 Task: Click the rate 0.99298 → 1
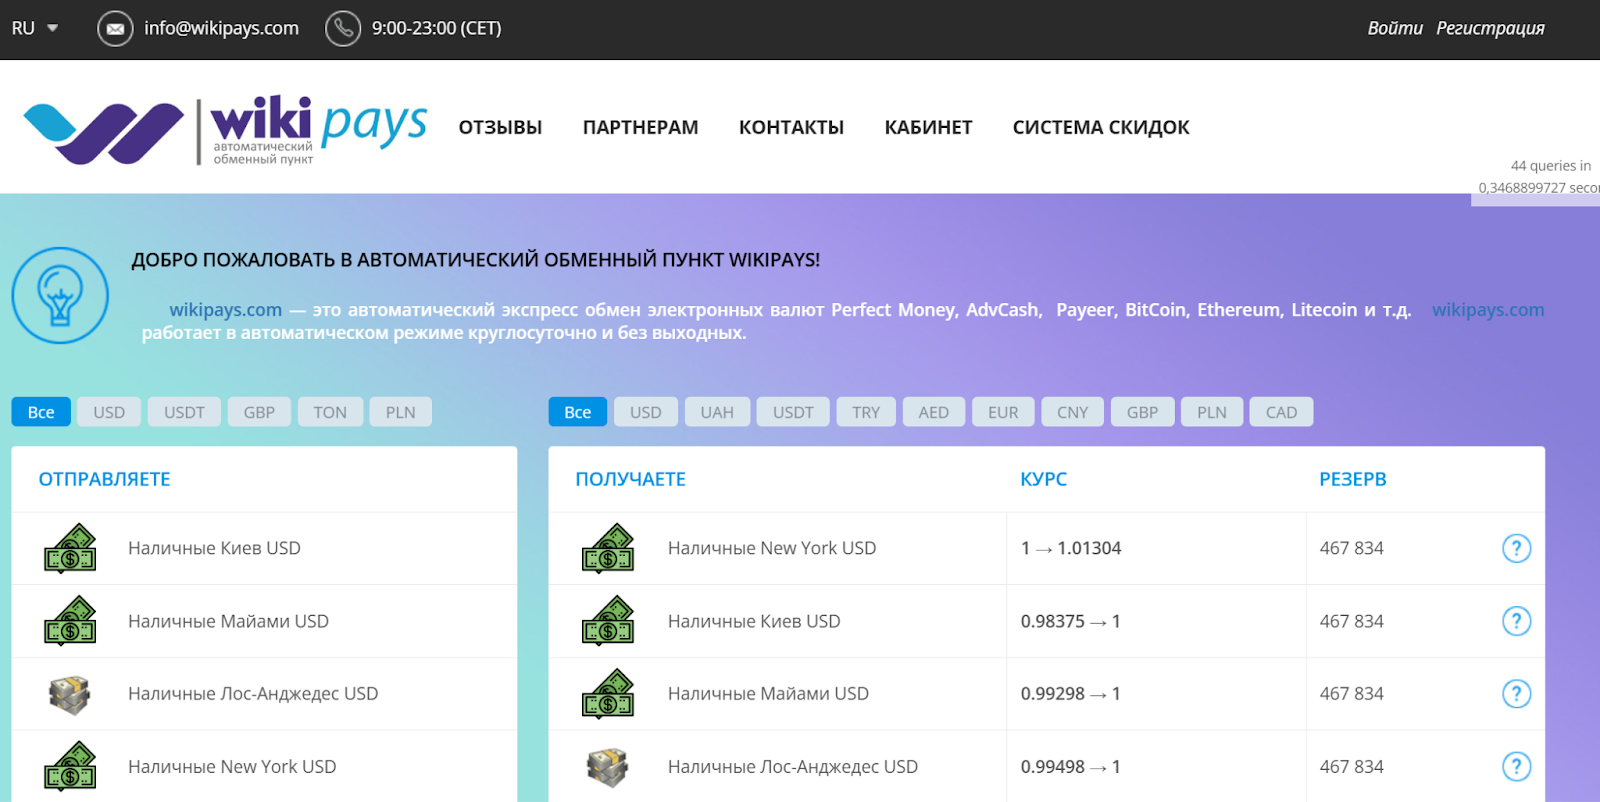[1071, 694]
